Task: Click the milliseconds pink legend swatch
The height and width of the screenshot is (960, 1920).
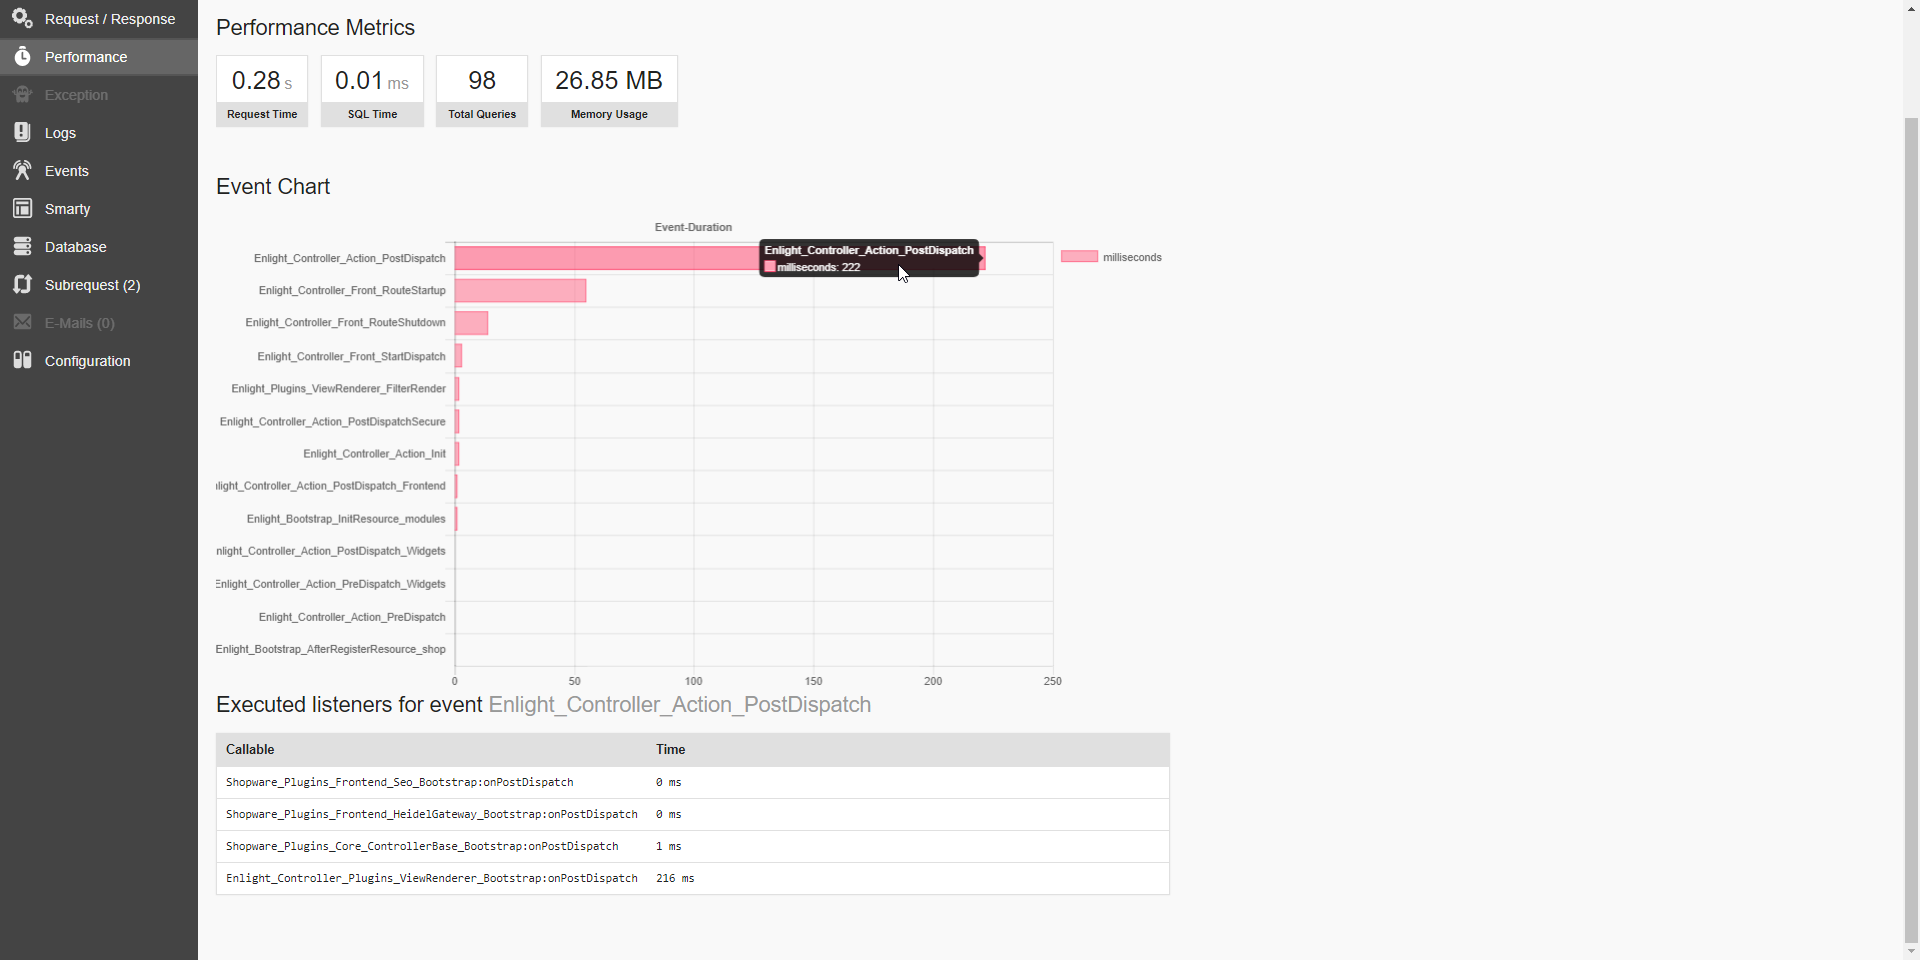Action: (x=1079, y=257)
